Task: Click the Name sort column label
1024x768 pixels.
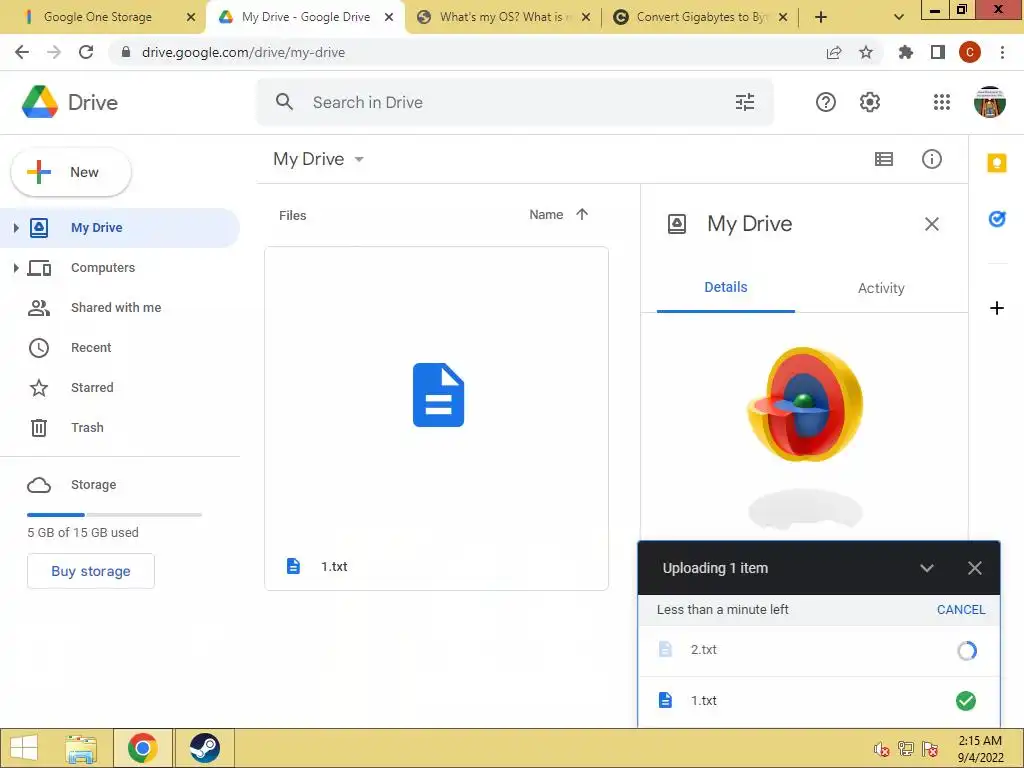Action: pyautogui.click(x=546, y=214)
